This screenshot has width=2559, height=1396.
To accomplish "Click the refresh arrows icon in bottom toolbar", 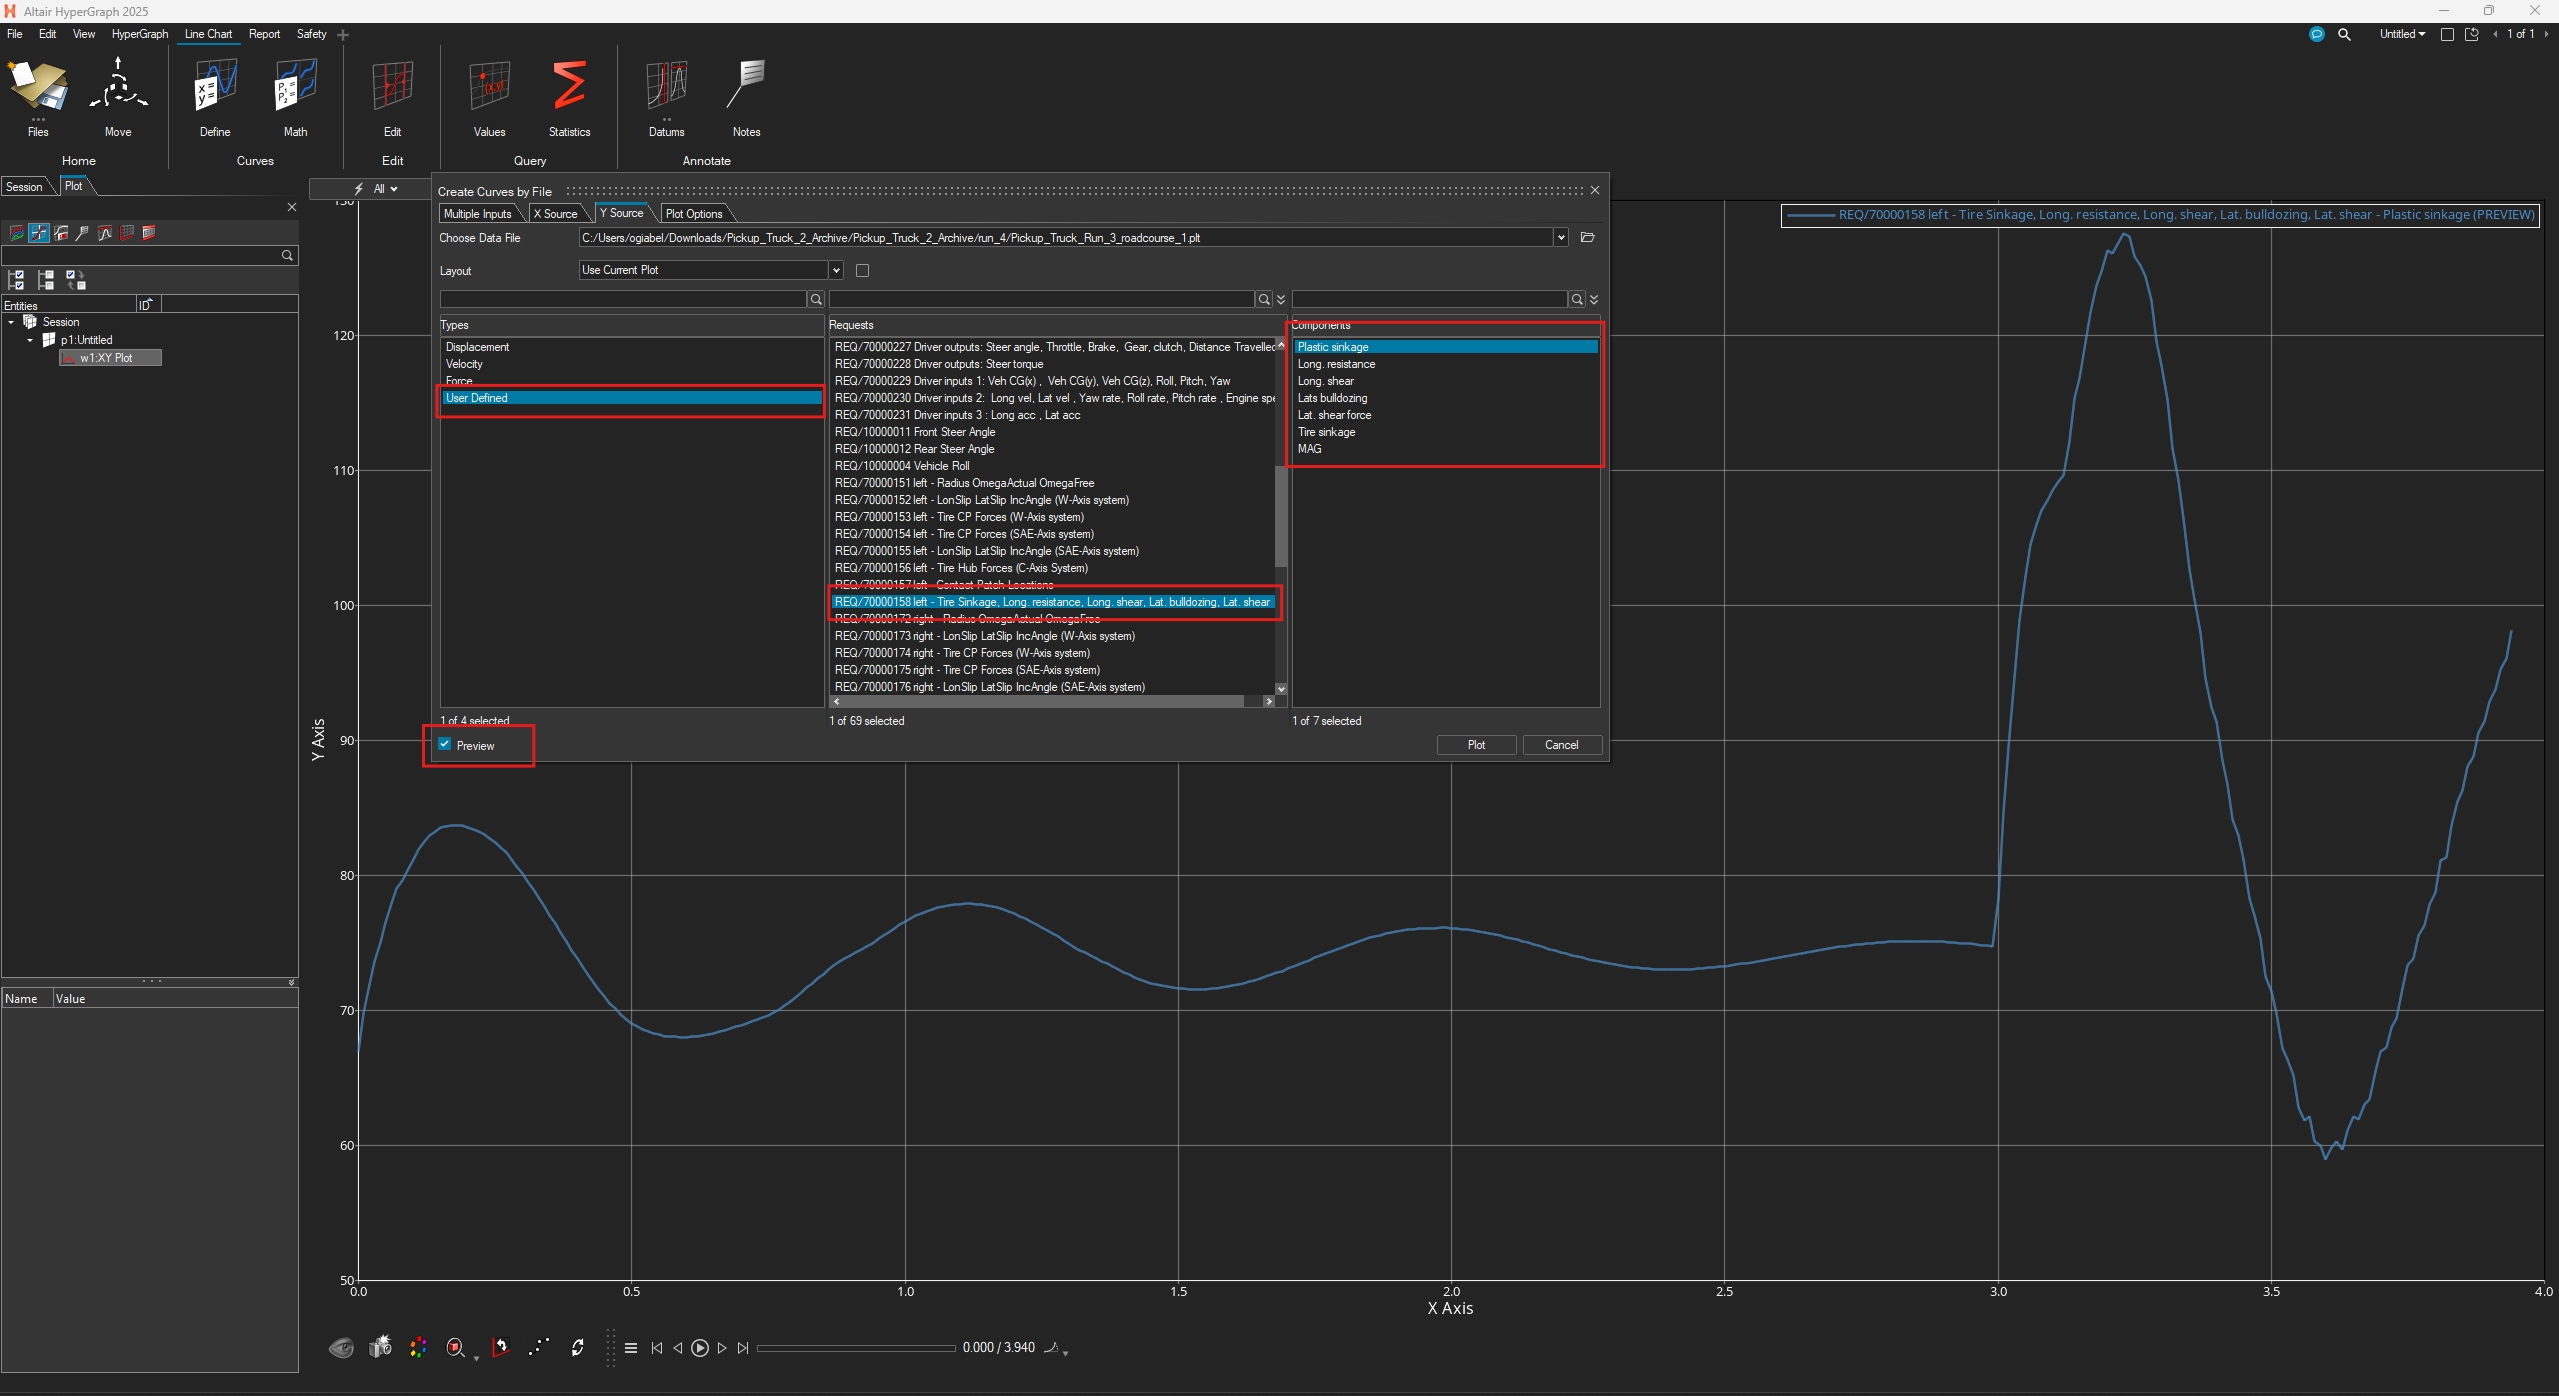I will point(577,1348).
